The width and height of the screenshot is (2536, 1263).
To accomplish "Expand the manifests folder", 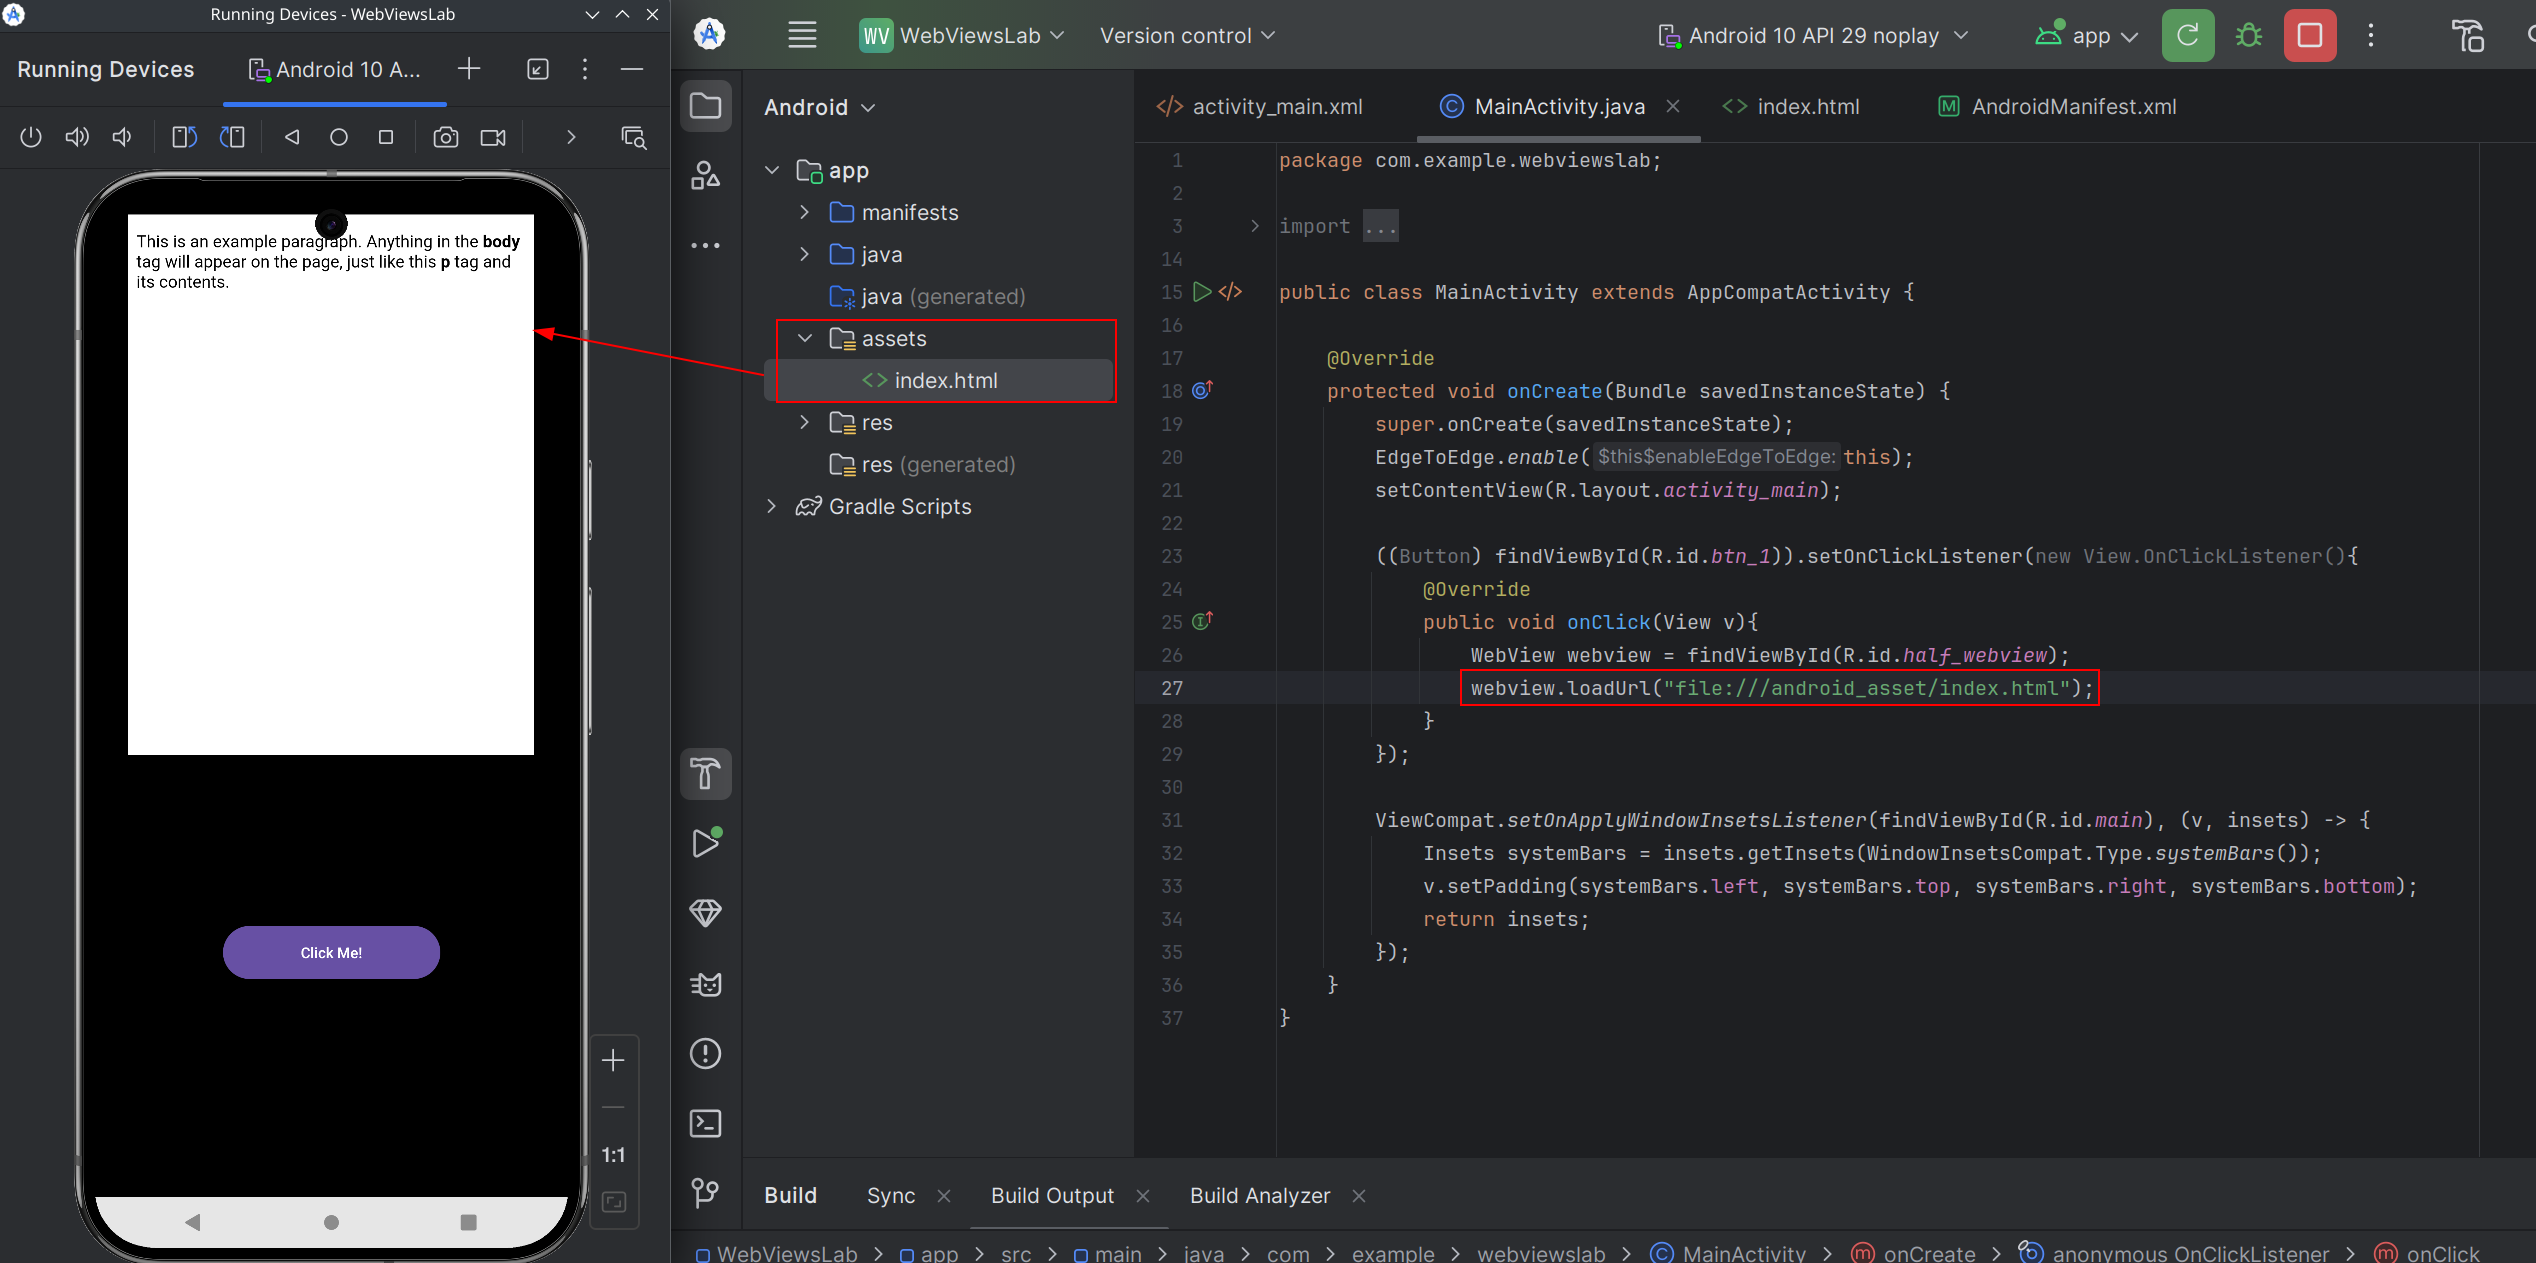I will [805, 212].
